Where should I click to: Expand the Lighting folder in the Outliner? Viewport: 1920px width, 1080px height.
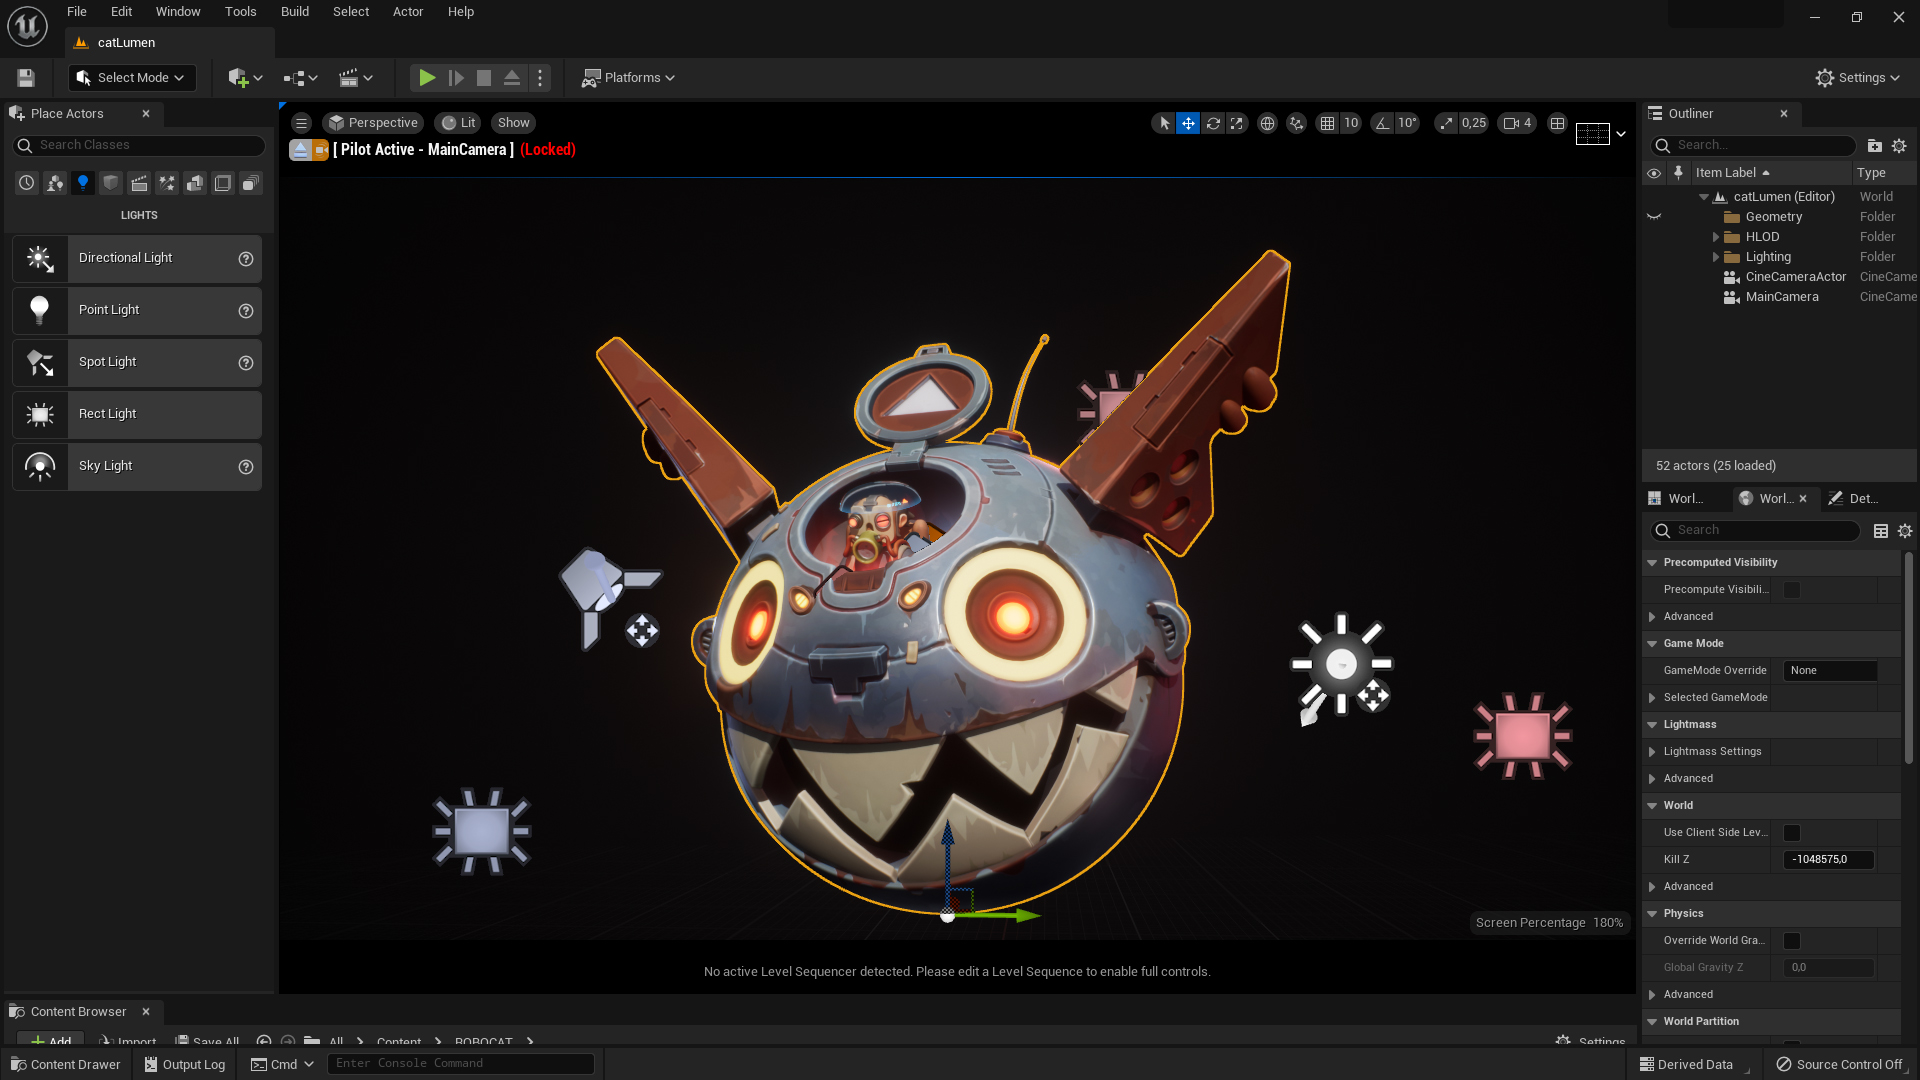[1717, 257]
